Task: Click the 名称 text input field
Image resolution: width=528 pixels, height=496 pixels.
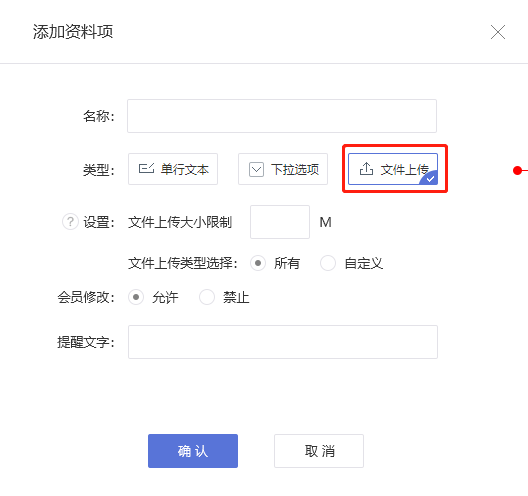Action: [x=282, y=116]
